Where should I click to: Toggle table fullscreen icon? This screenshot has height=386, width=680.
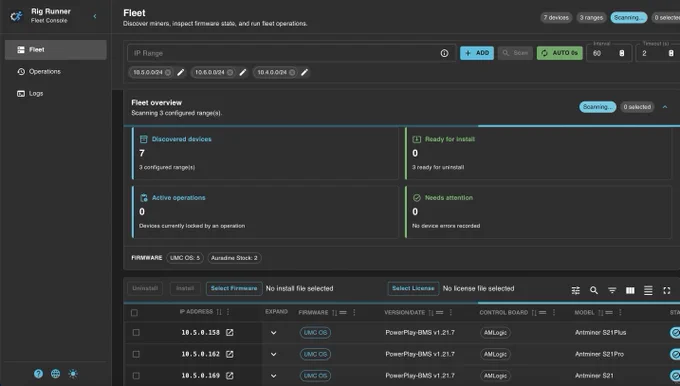(x=667, y=290)
